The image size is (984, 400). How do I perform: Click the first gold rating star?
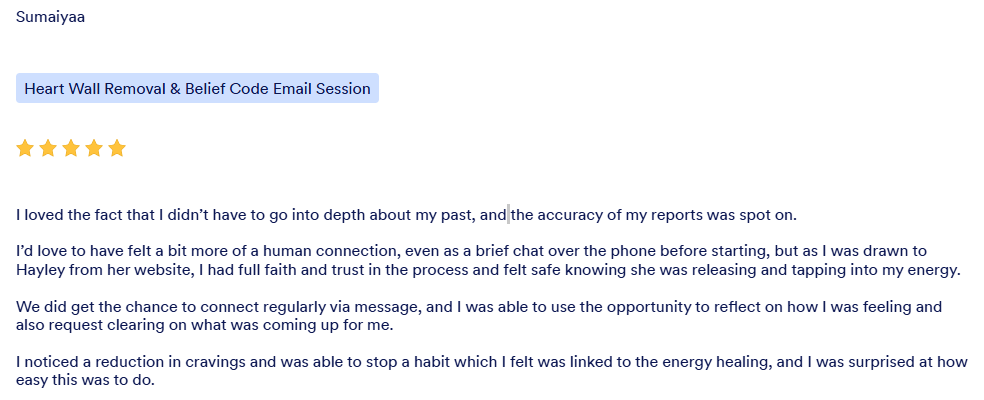pyautogui.click(x=25, y=149)
